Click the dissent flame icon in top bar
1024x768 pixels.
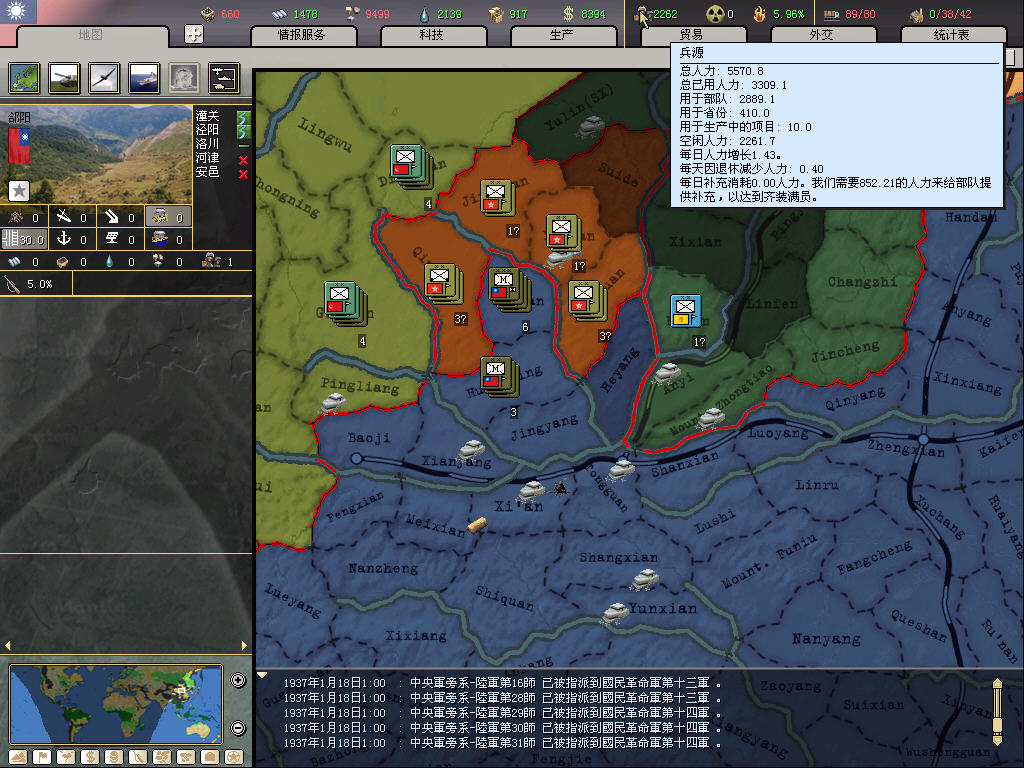pyautogui.click(x=759, y=14)
